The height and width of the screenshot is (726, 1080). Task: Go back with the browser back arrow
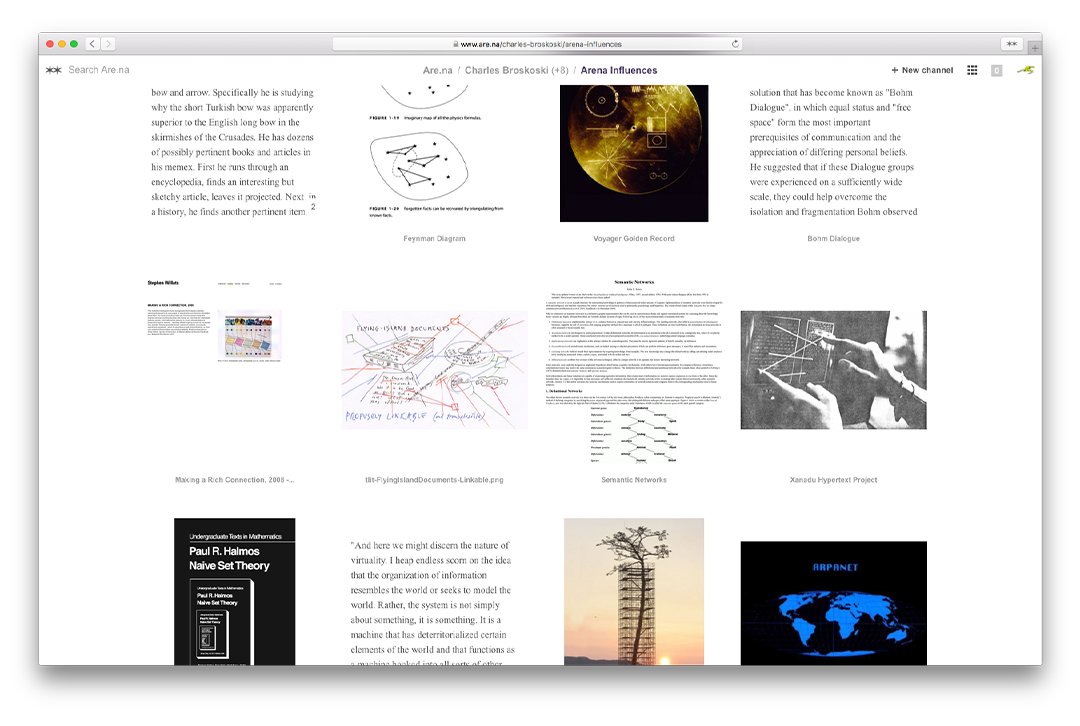(x=92, y=44)
